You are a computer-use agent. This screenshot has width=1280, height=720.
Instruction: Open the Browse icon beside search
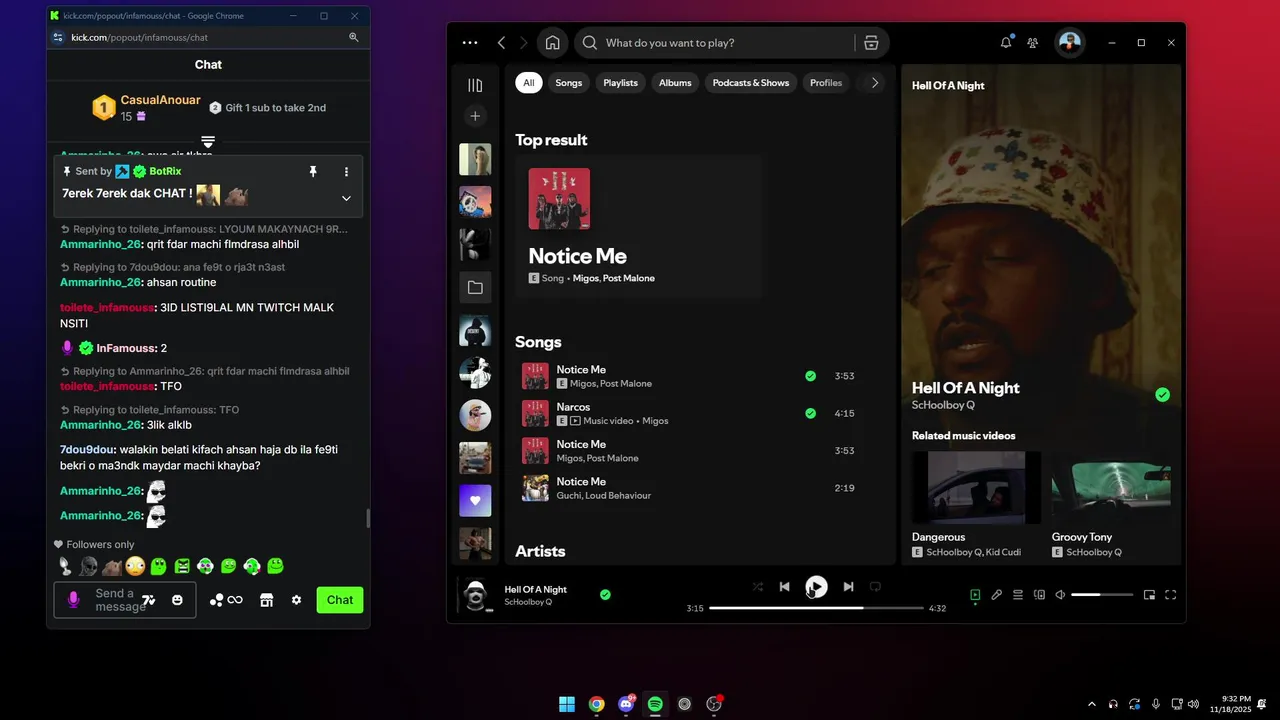tap(871, 43)
